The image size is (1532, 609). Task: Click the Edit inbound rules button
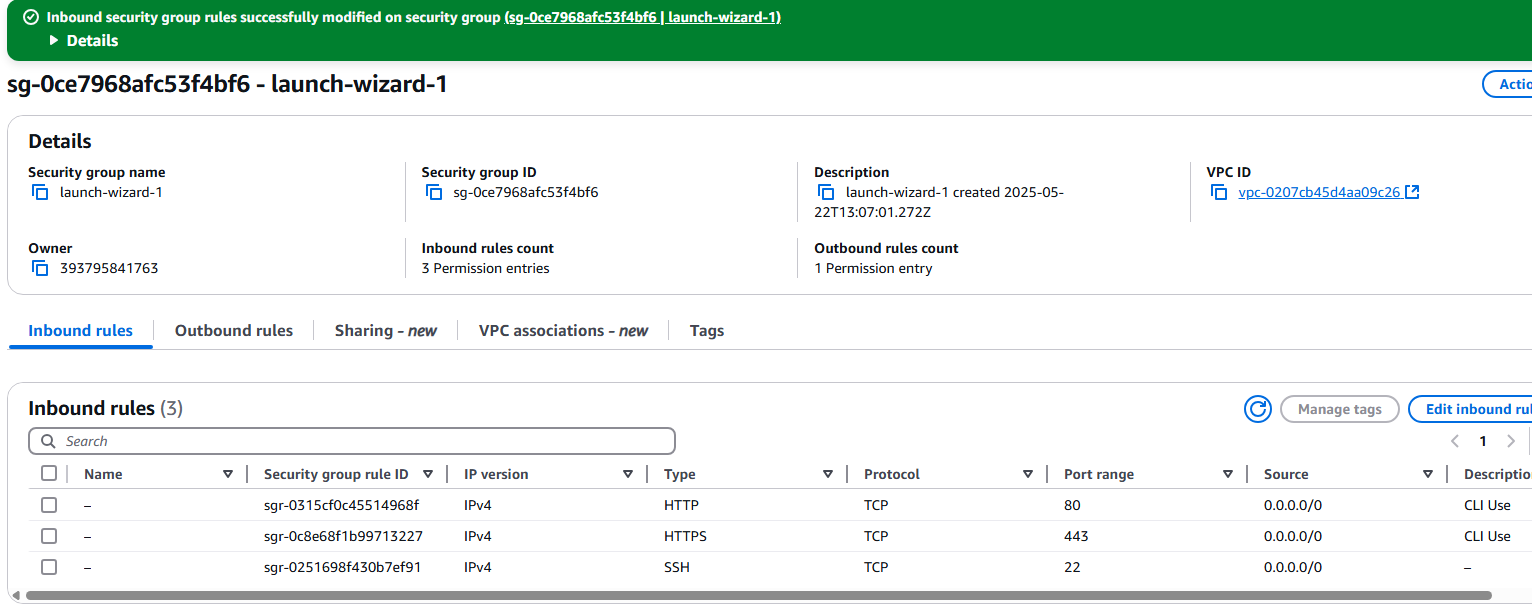(x=1470, y=409)
